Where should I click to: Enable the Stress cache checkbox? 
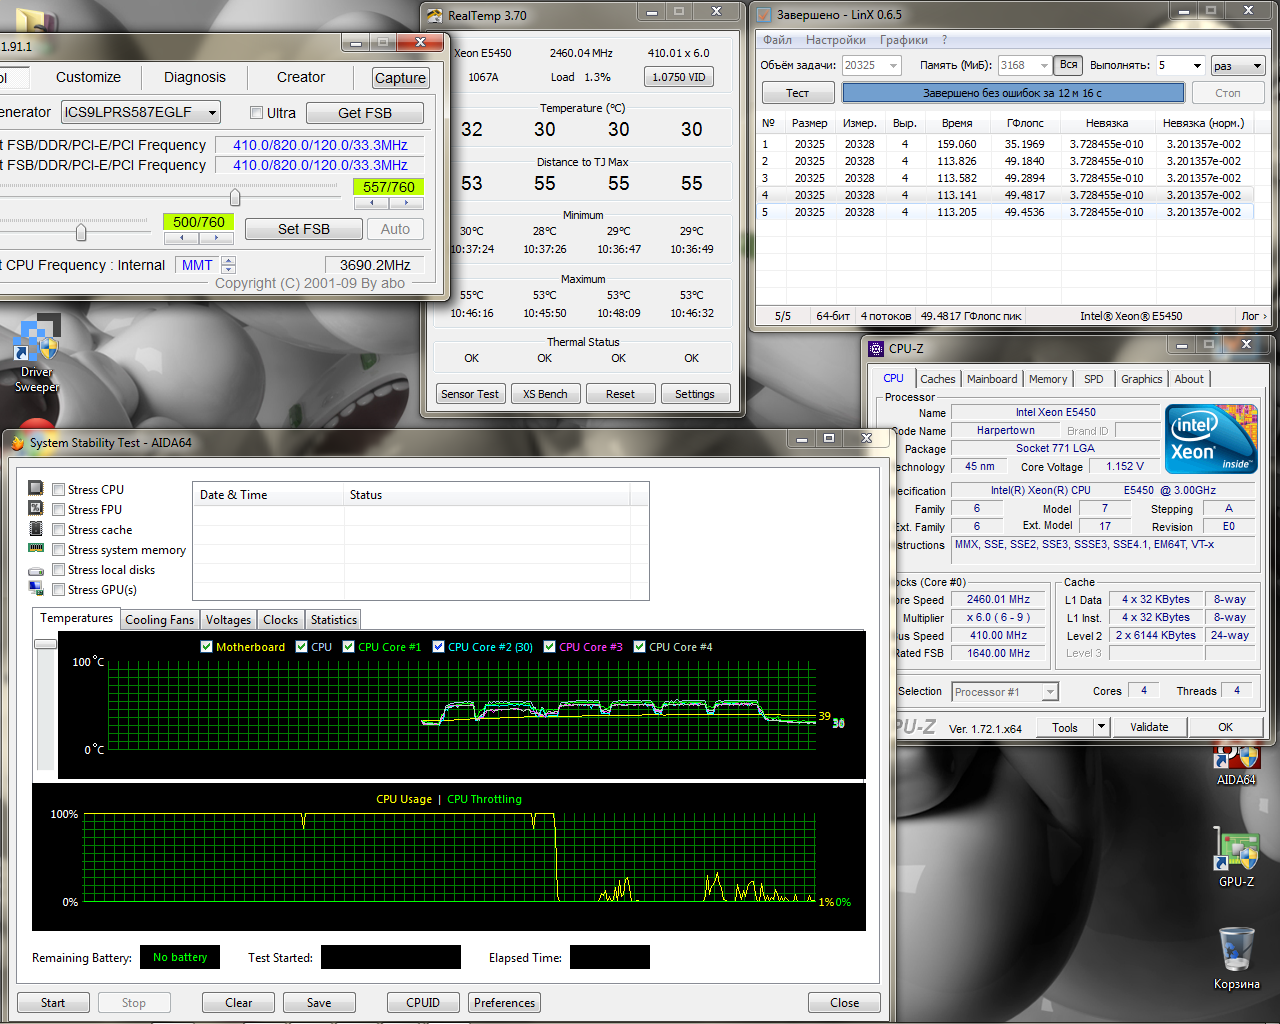pos(59,530)
